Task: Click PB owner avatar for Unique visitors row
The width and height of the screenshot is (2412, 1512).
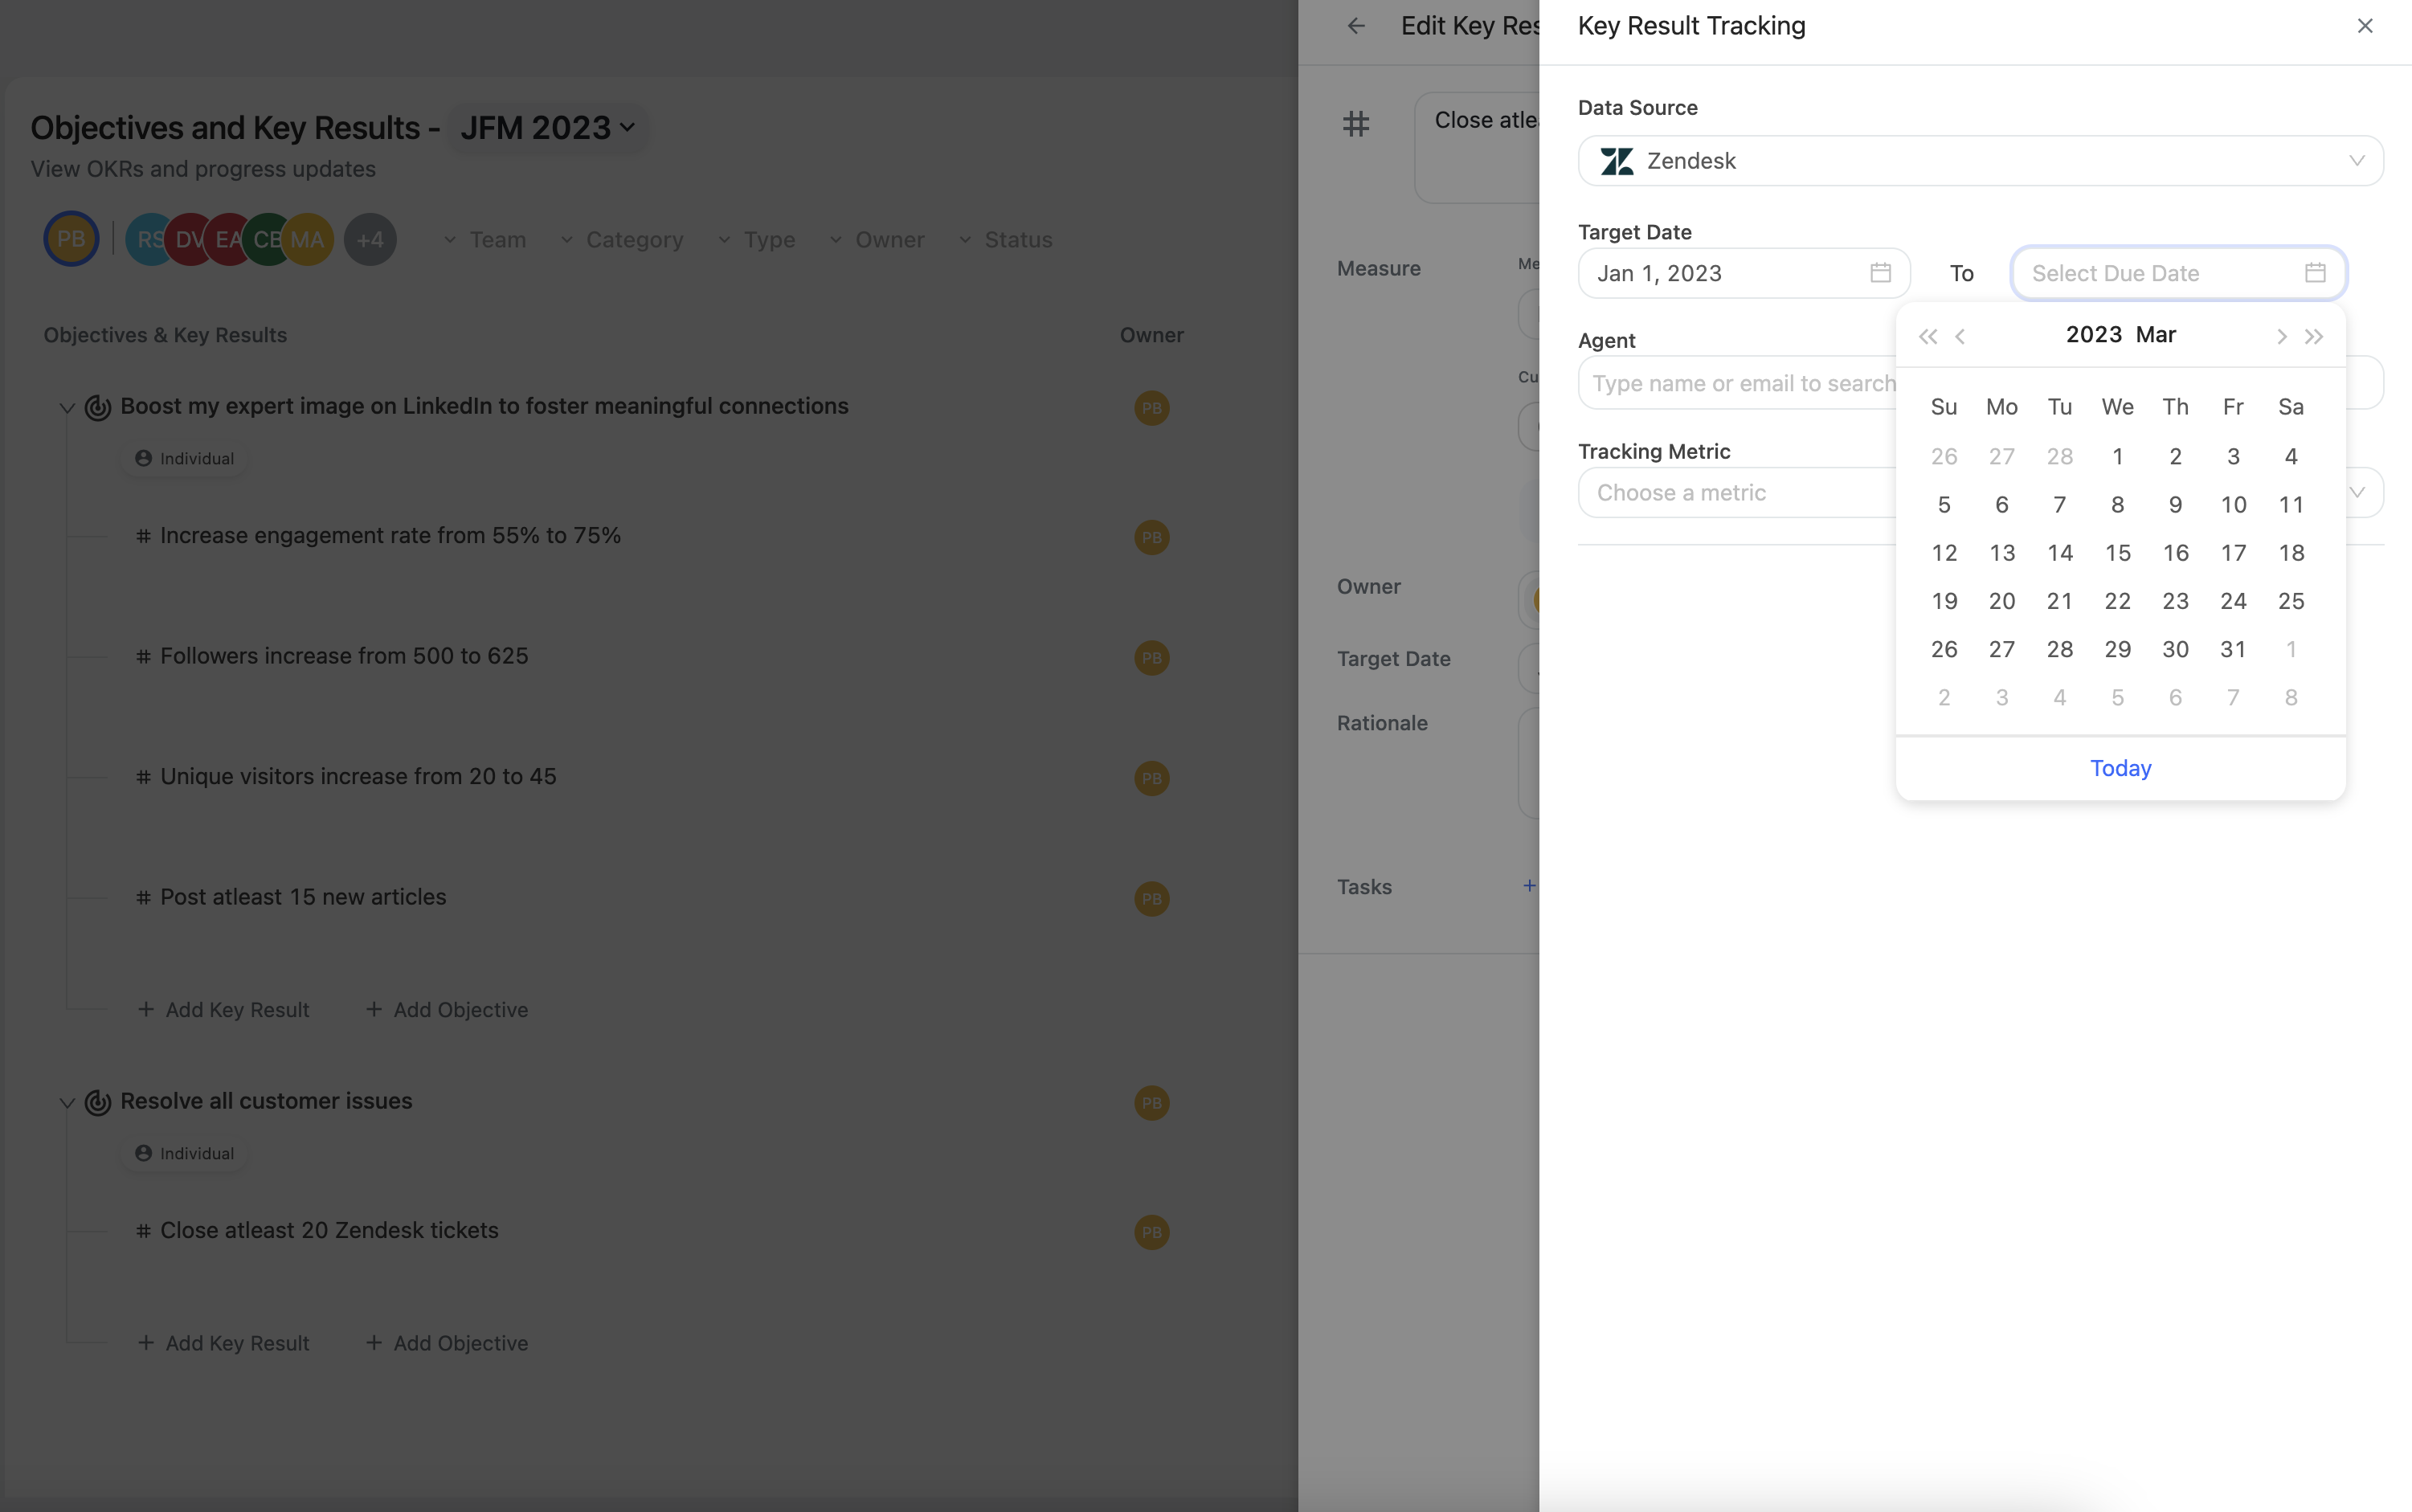Action: 1152,778
